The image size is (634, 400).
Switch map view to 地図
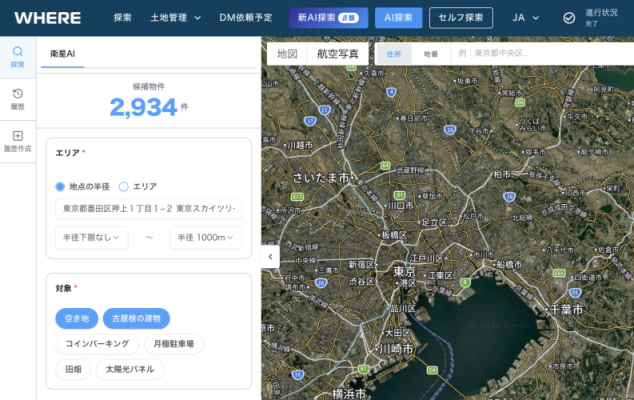pos(287,54)
